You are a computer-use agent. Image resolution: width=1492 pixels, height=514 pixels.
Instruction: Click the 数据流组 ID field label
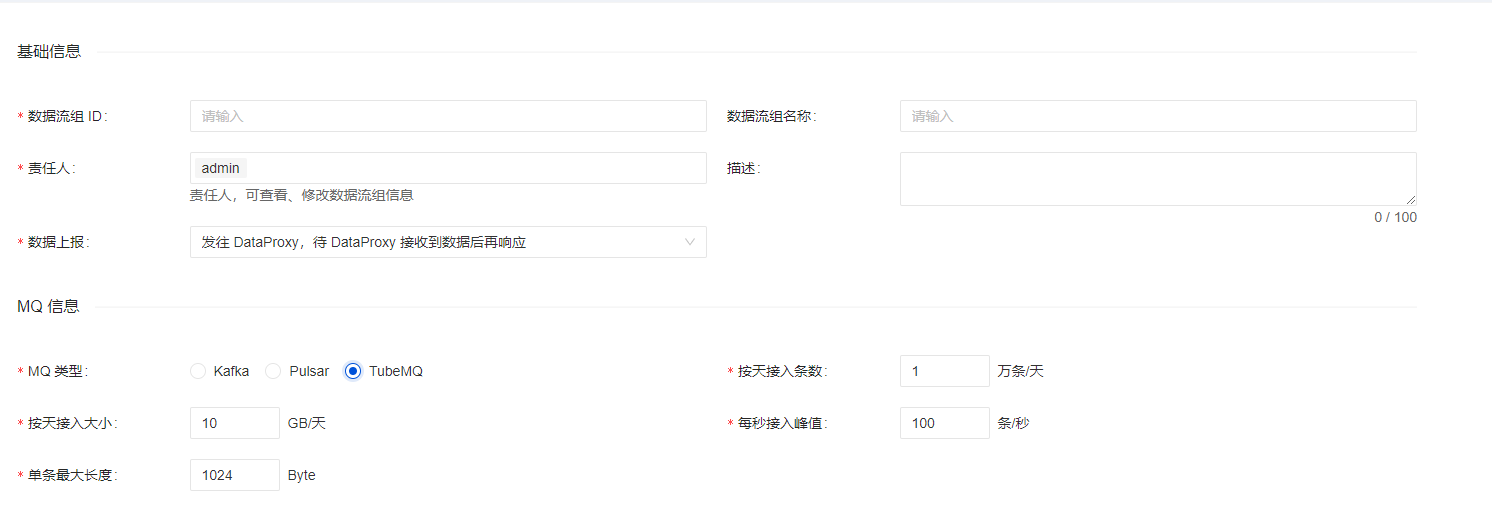(66, 116)
